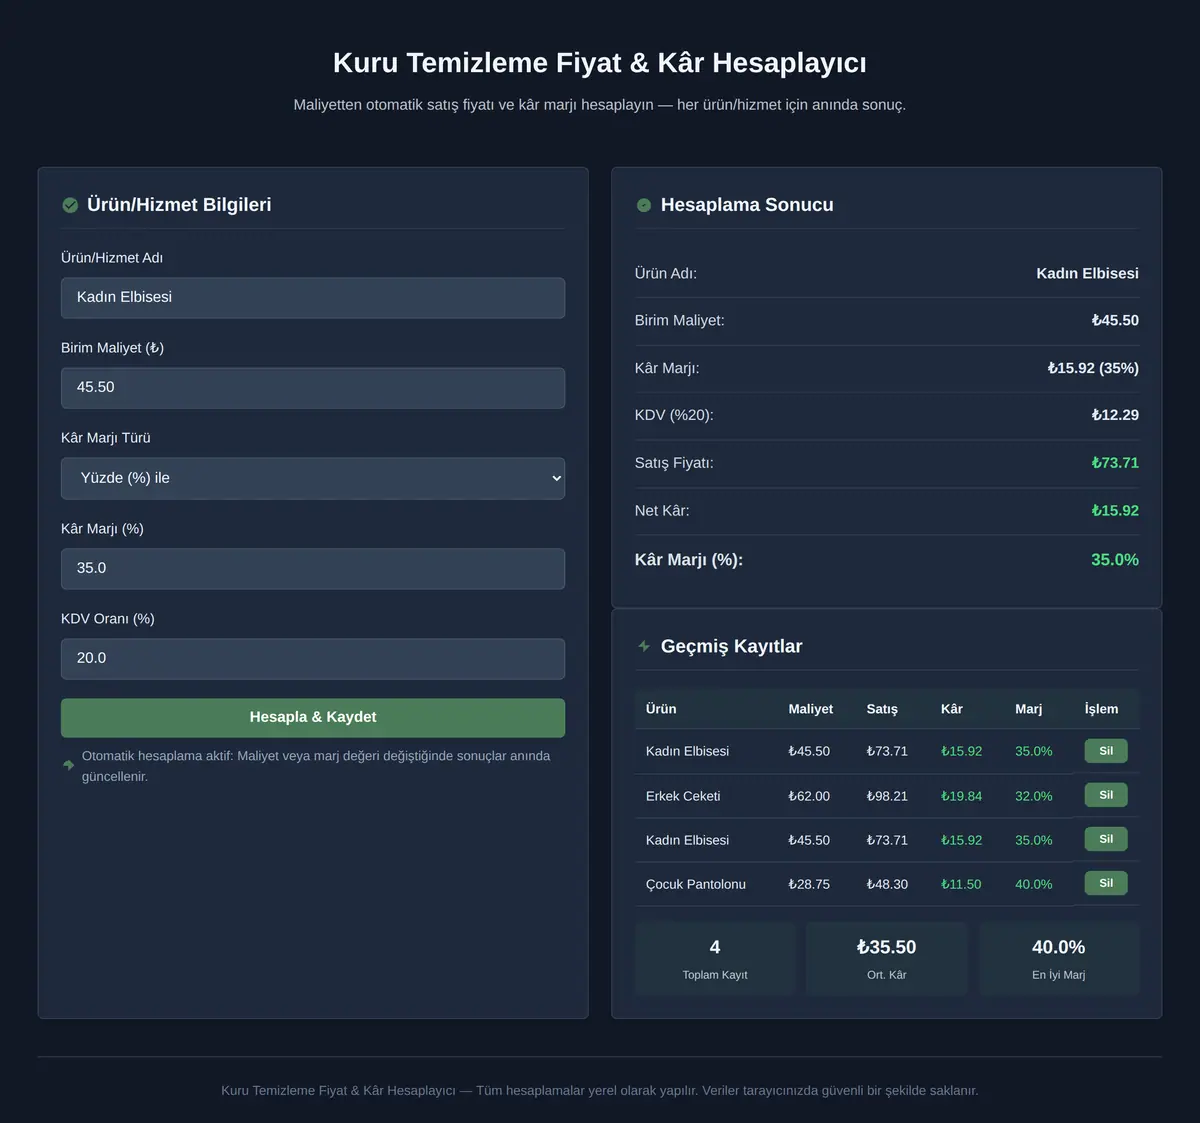Viewport: 1200px width, 1123px height.
Task: Delete the Erkek Ceketi record with Sil
Action: [x=1106, y=795]
